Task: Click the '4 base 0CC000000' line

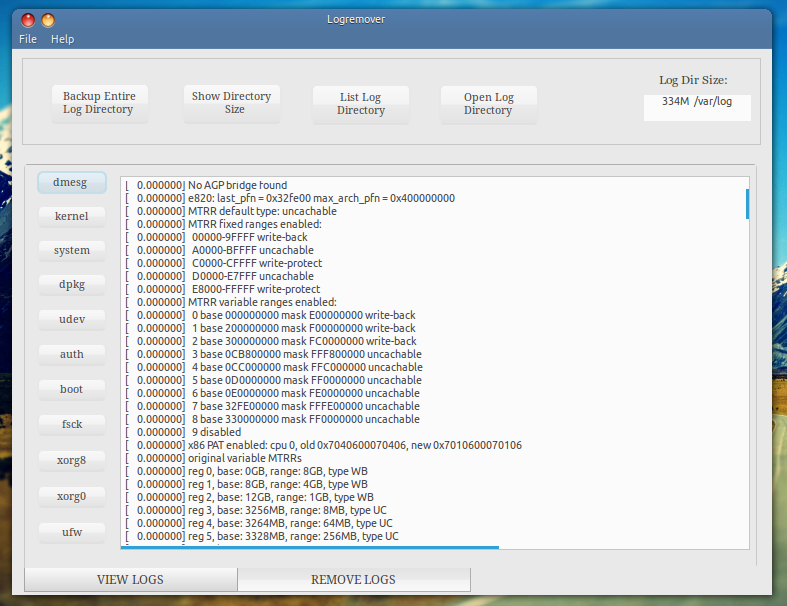Action: tap(274, 368)
